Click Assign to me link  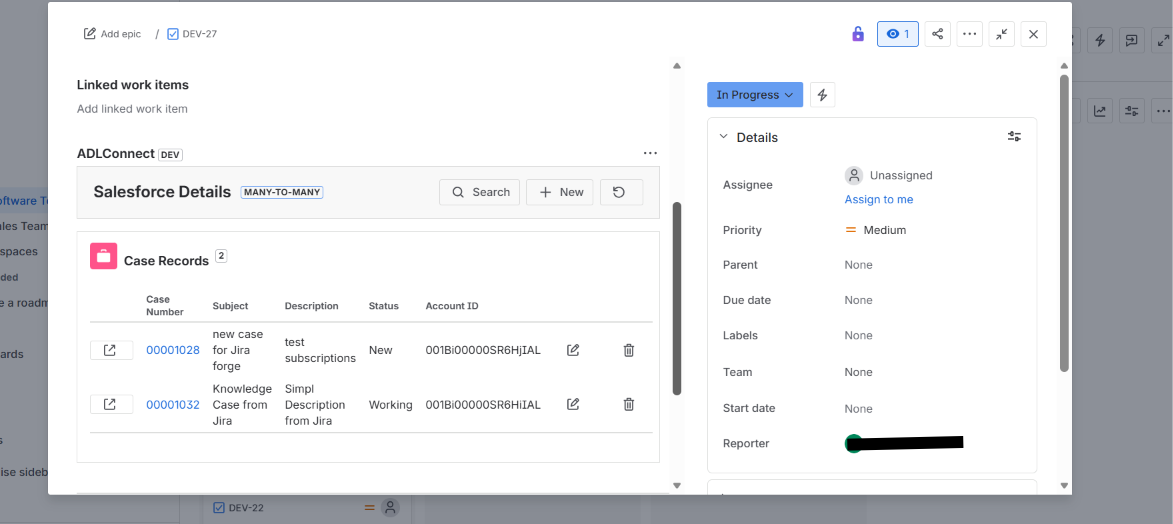[879, 199]
